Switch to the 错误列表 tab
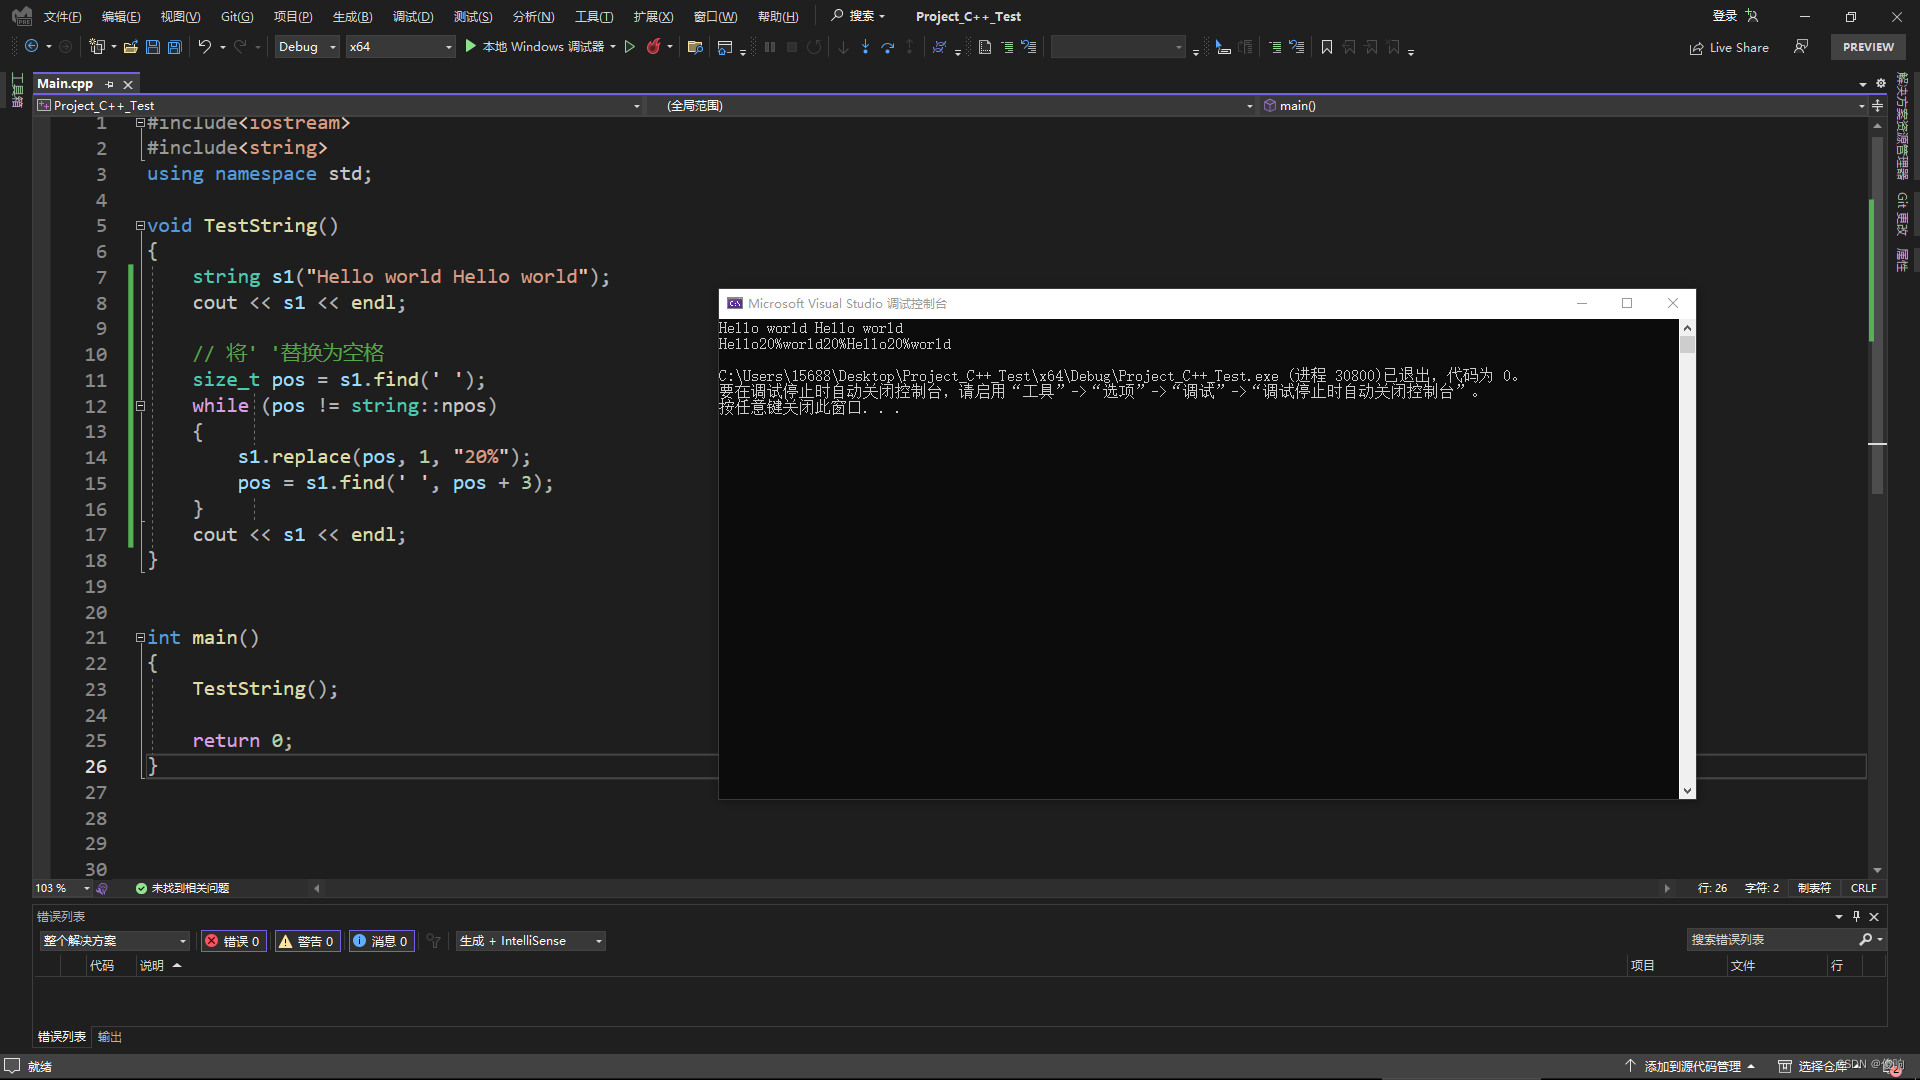This screenshot has width=1920, height=1080. click(x=62, y=1037)
